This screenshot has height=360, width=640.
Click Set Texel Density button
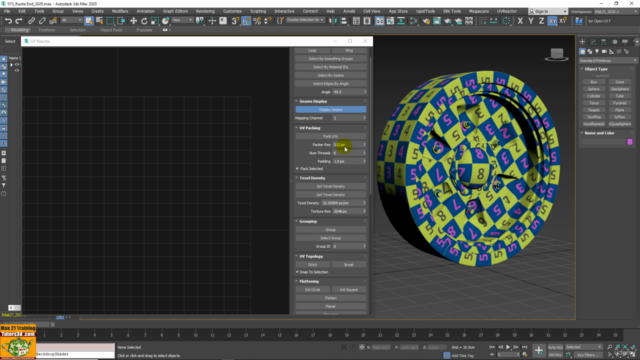point(331,186)
